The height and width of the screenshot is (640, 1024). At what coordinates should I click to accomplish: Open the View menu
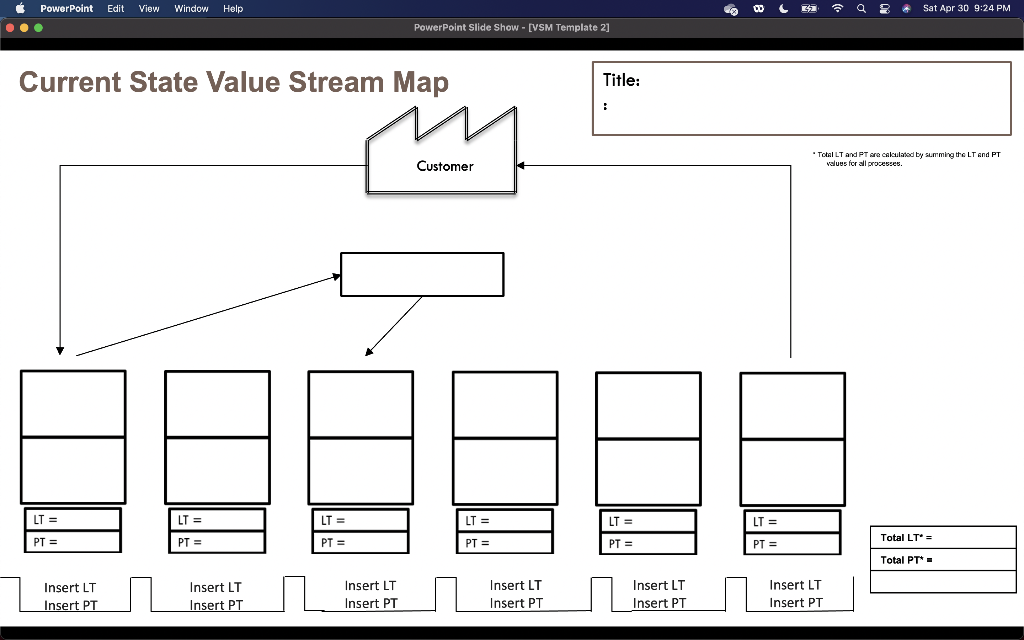(148, 9)
